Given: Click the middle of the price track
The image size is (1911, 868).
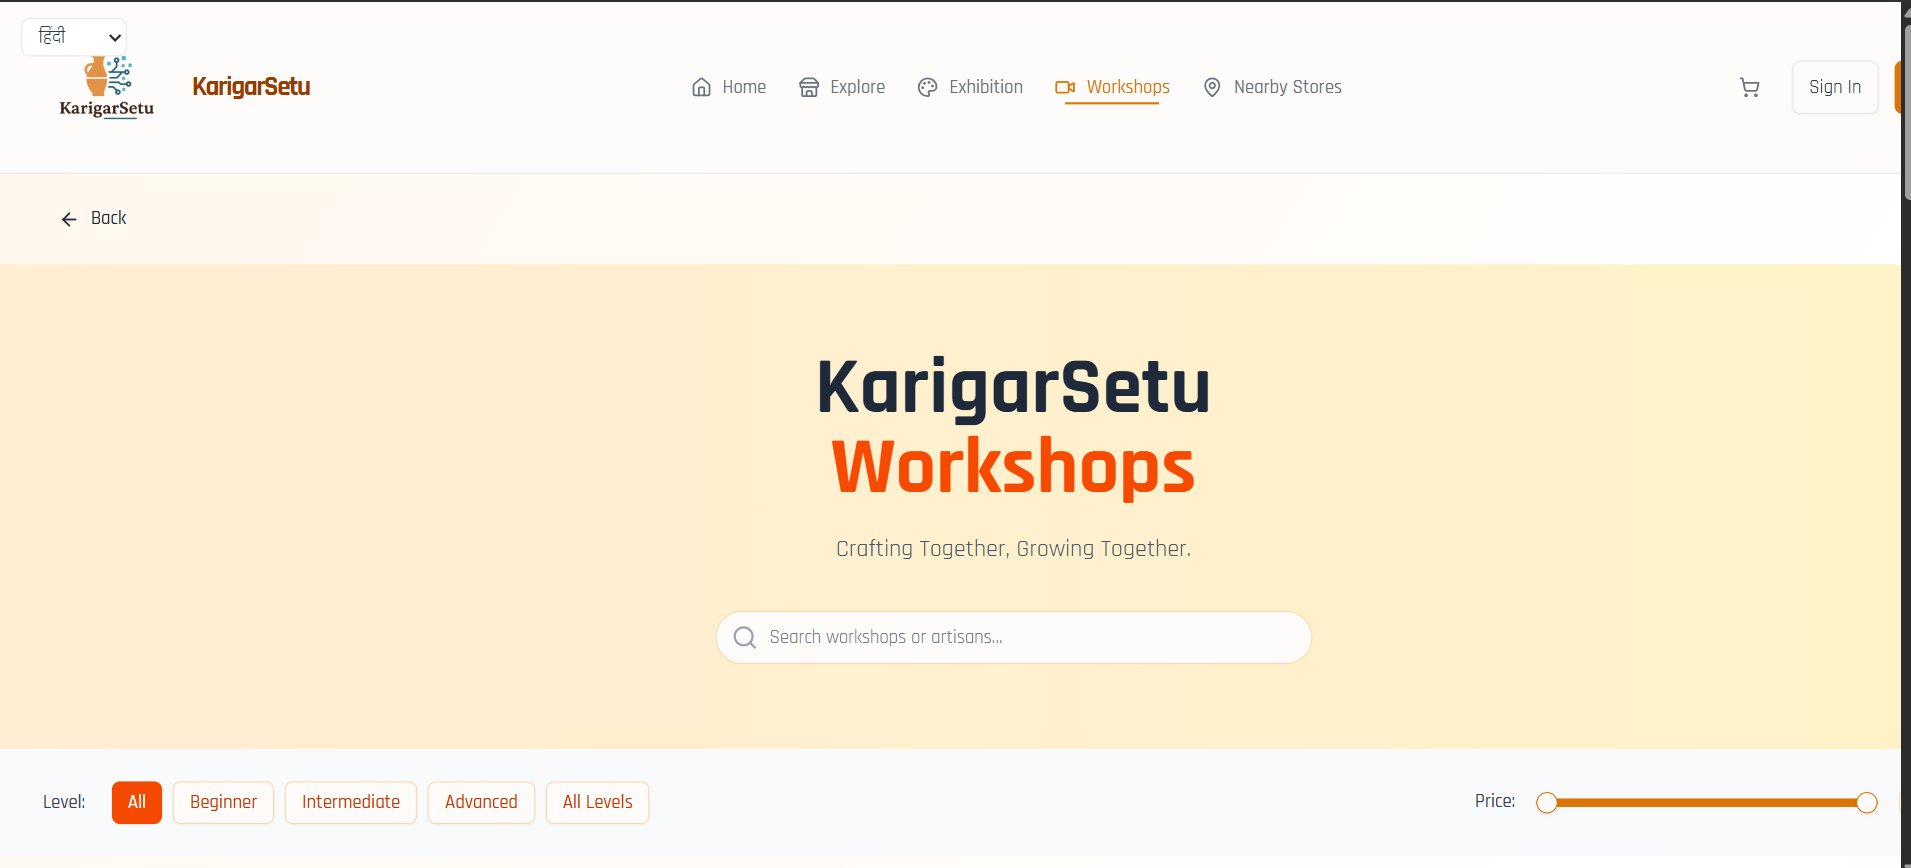Looking at the screenshot, I should tap(1707, 803).
